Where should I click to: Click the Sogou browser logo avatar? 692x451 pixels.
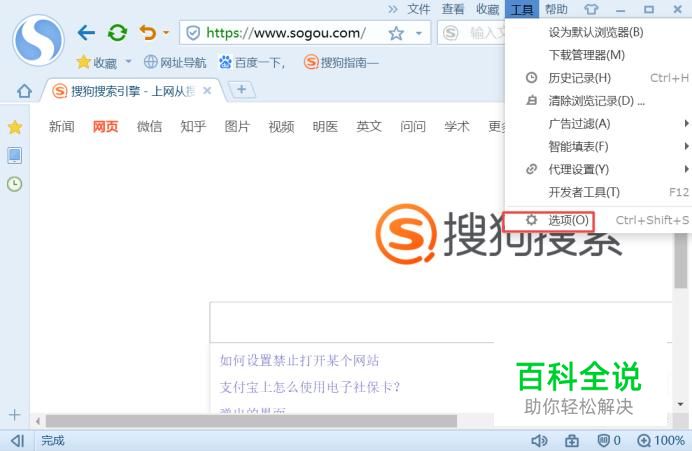[38, 40]
